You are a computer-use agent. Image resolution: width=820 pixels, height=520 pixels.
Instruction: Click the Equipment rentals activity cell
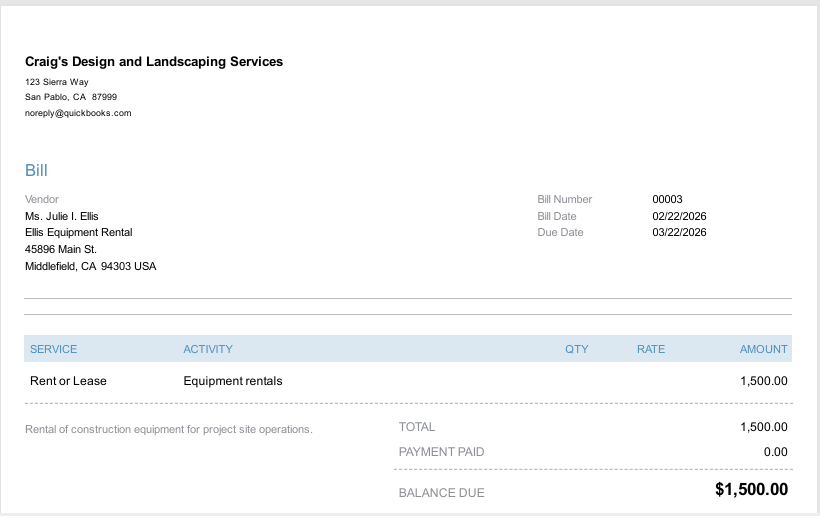233,381
